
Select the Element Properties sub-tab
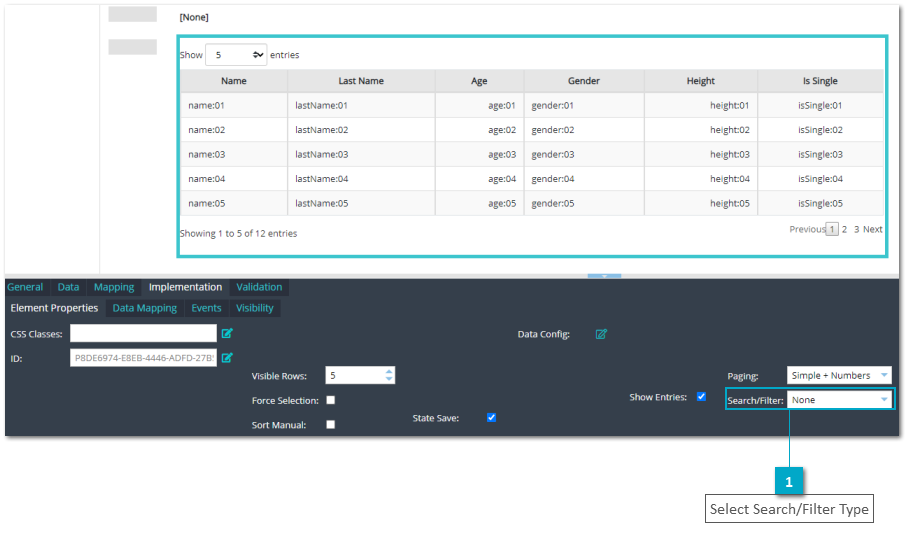54,308
